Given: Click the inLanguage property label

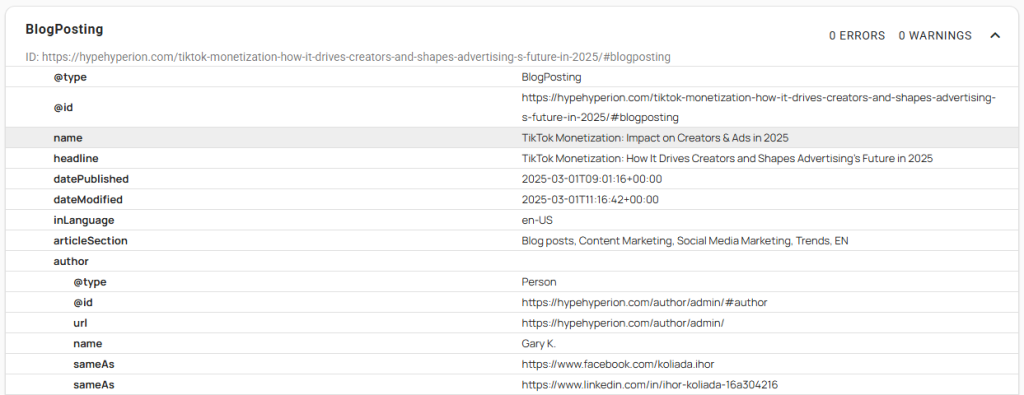Looking at the screenshot, I should [84, 220].
